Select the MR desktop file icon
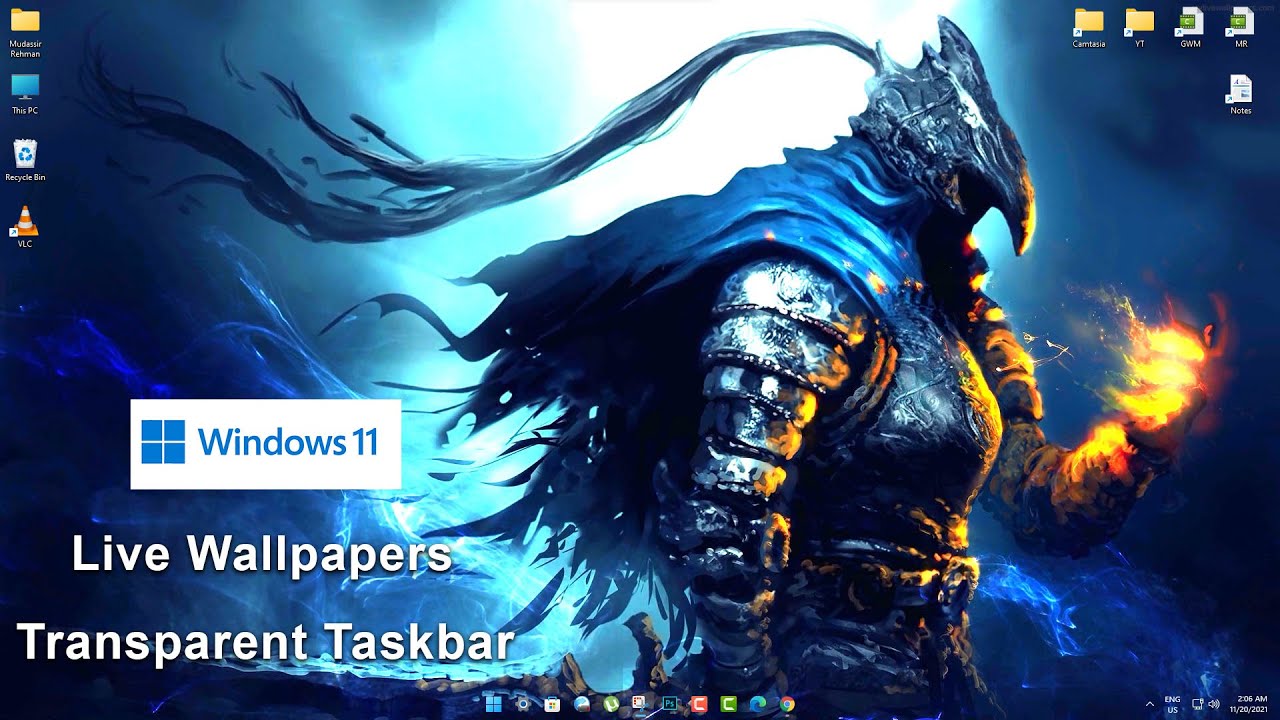 click(x=1241, y=28)
